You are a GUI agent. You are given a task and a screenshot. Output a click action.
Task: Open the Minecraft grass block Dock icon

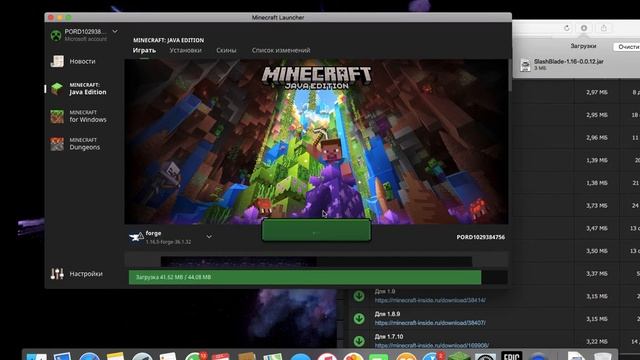click(459, 356)
